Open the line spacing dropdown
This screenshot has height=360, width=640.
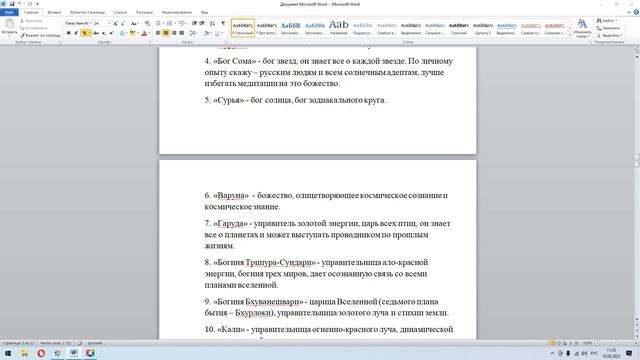(193, 33)
